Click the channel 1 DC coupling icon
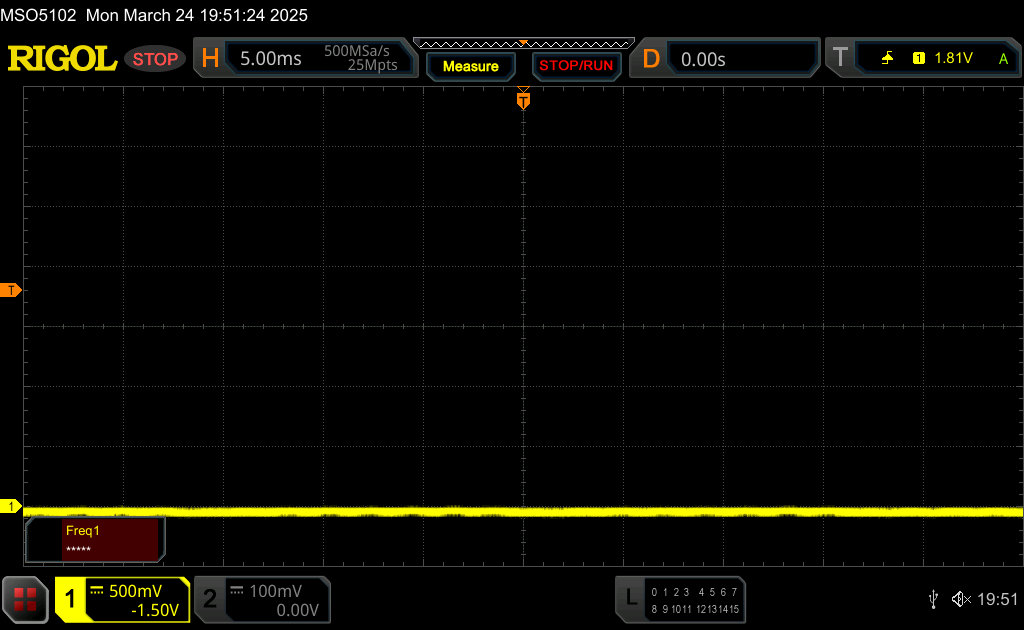The image size is (1024, 630). tap(97, 591)
